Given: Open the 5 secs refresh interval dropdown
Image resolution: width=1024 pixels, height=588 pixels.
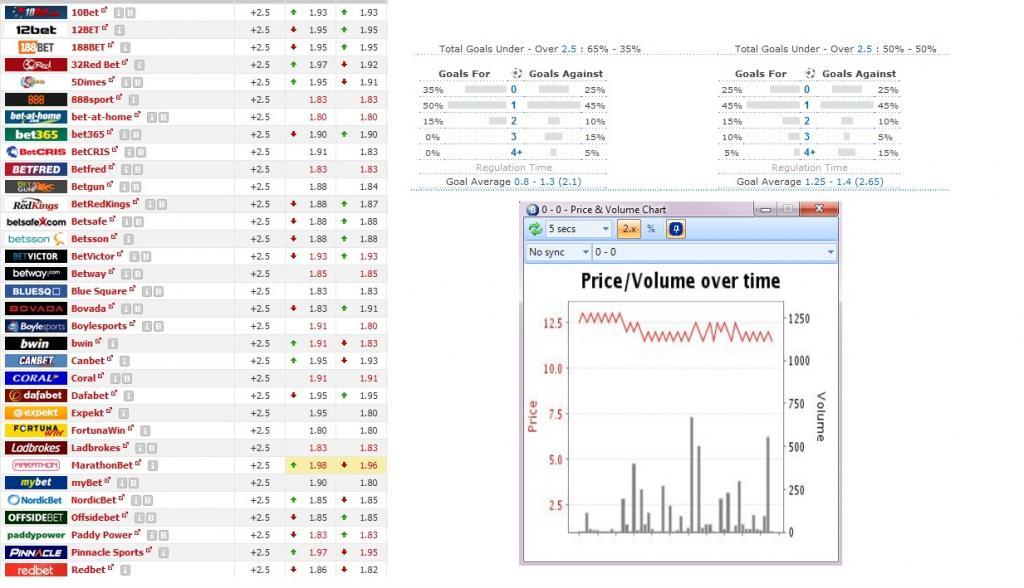Looking at the screenshot, I should (579, 229).
